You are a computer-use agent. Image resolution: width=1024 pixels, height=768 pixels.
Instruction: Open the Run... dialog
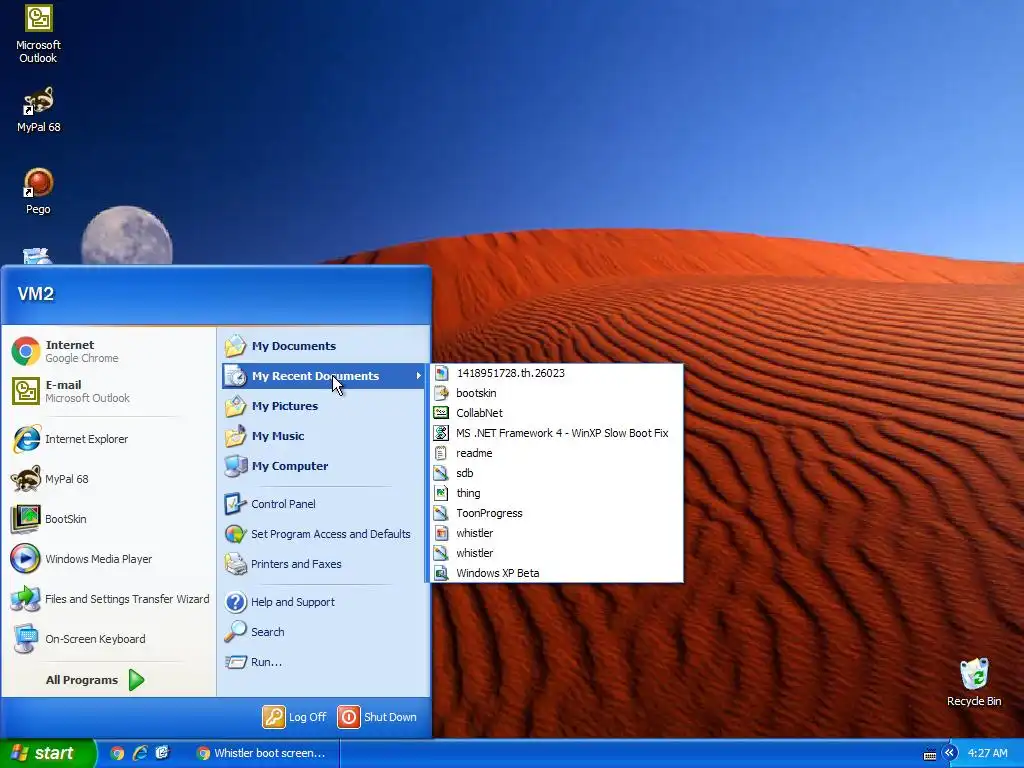click(323, 662)
